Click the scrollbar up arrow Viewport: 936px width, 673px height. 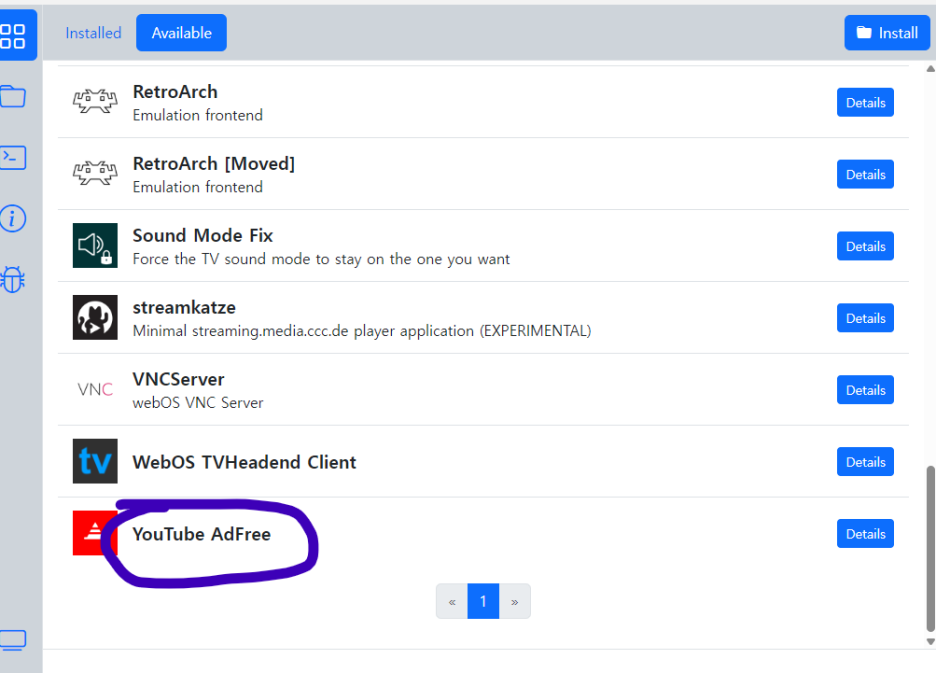click(x=930, y=69)
